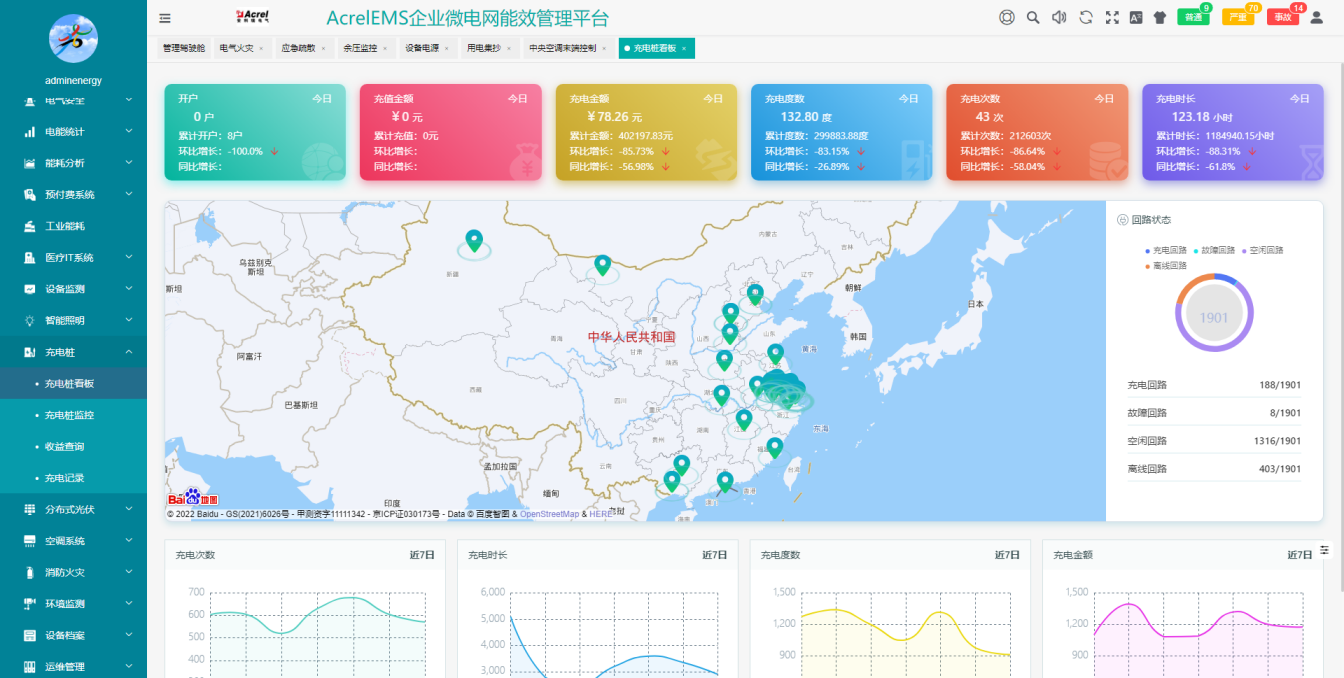Open the green 普通 alarm button
The height and width of the screenshot is (678, 1344).
(x=1193, y=17)
